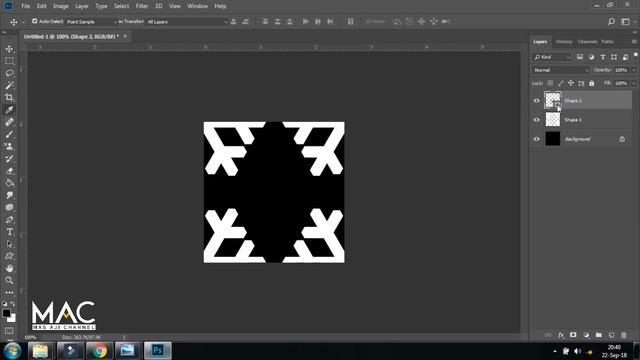Select the Pen tool
This screenshot has height=360, width=640.
point(9,220)
